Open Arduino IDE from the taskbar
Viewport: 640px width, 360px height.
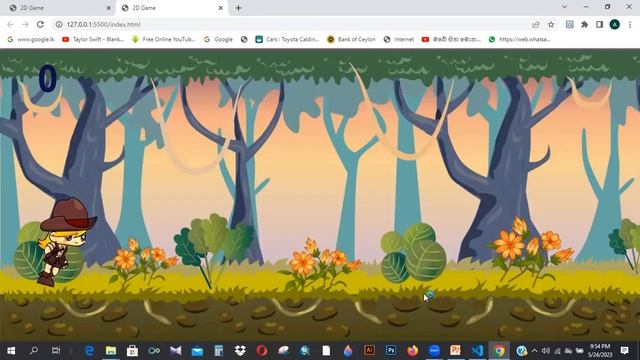click(x=154, y=351)
